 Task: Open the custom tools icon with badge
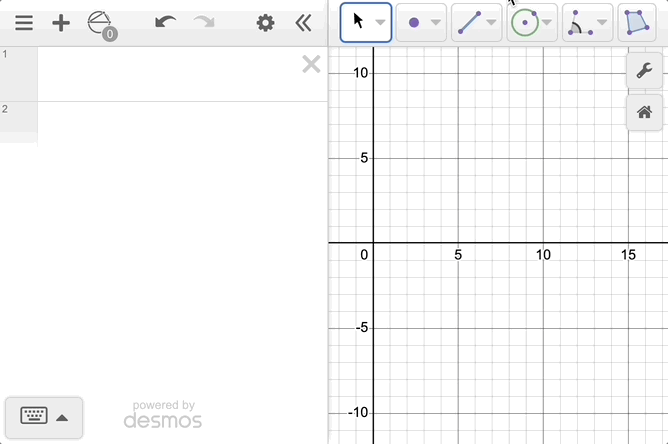click(102, 24)
